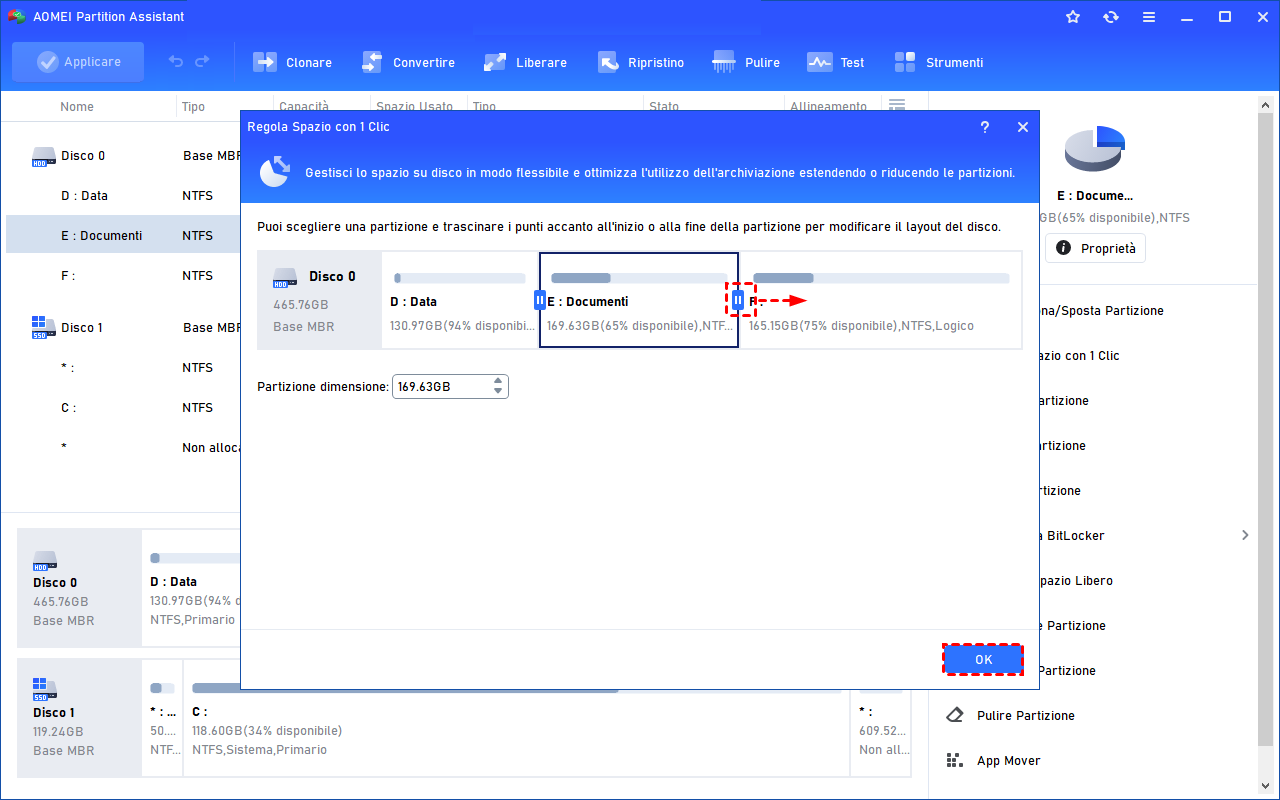Select the Disco 1 row in partition list
The height and width of the screenshot is (800, 1280).
click(123, 328)
